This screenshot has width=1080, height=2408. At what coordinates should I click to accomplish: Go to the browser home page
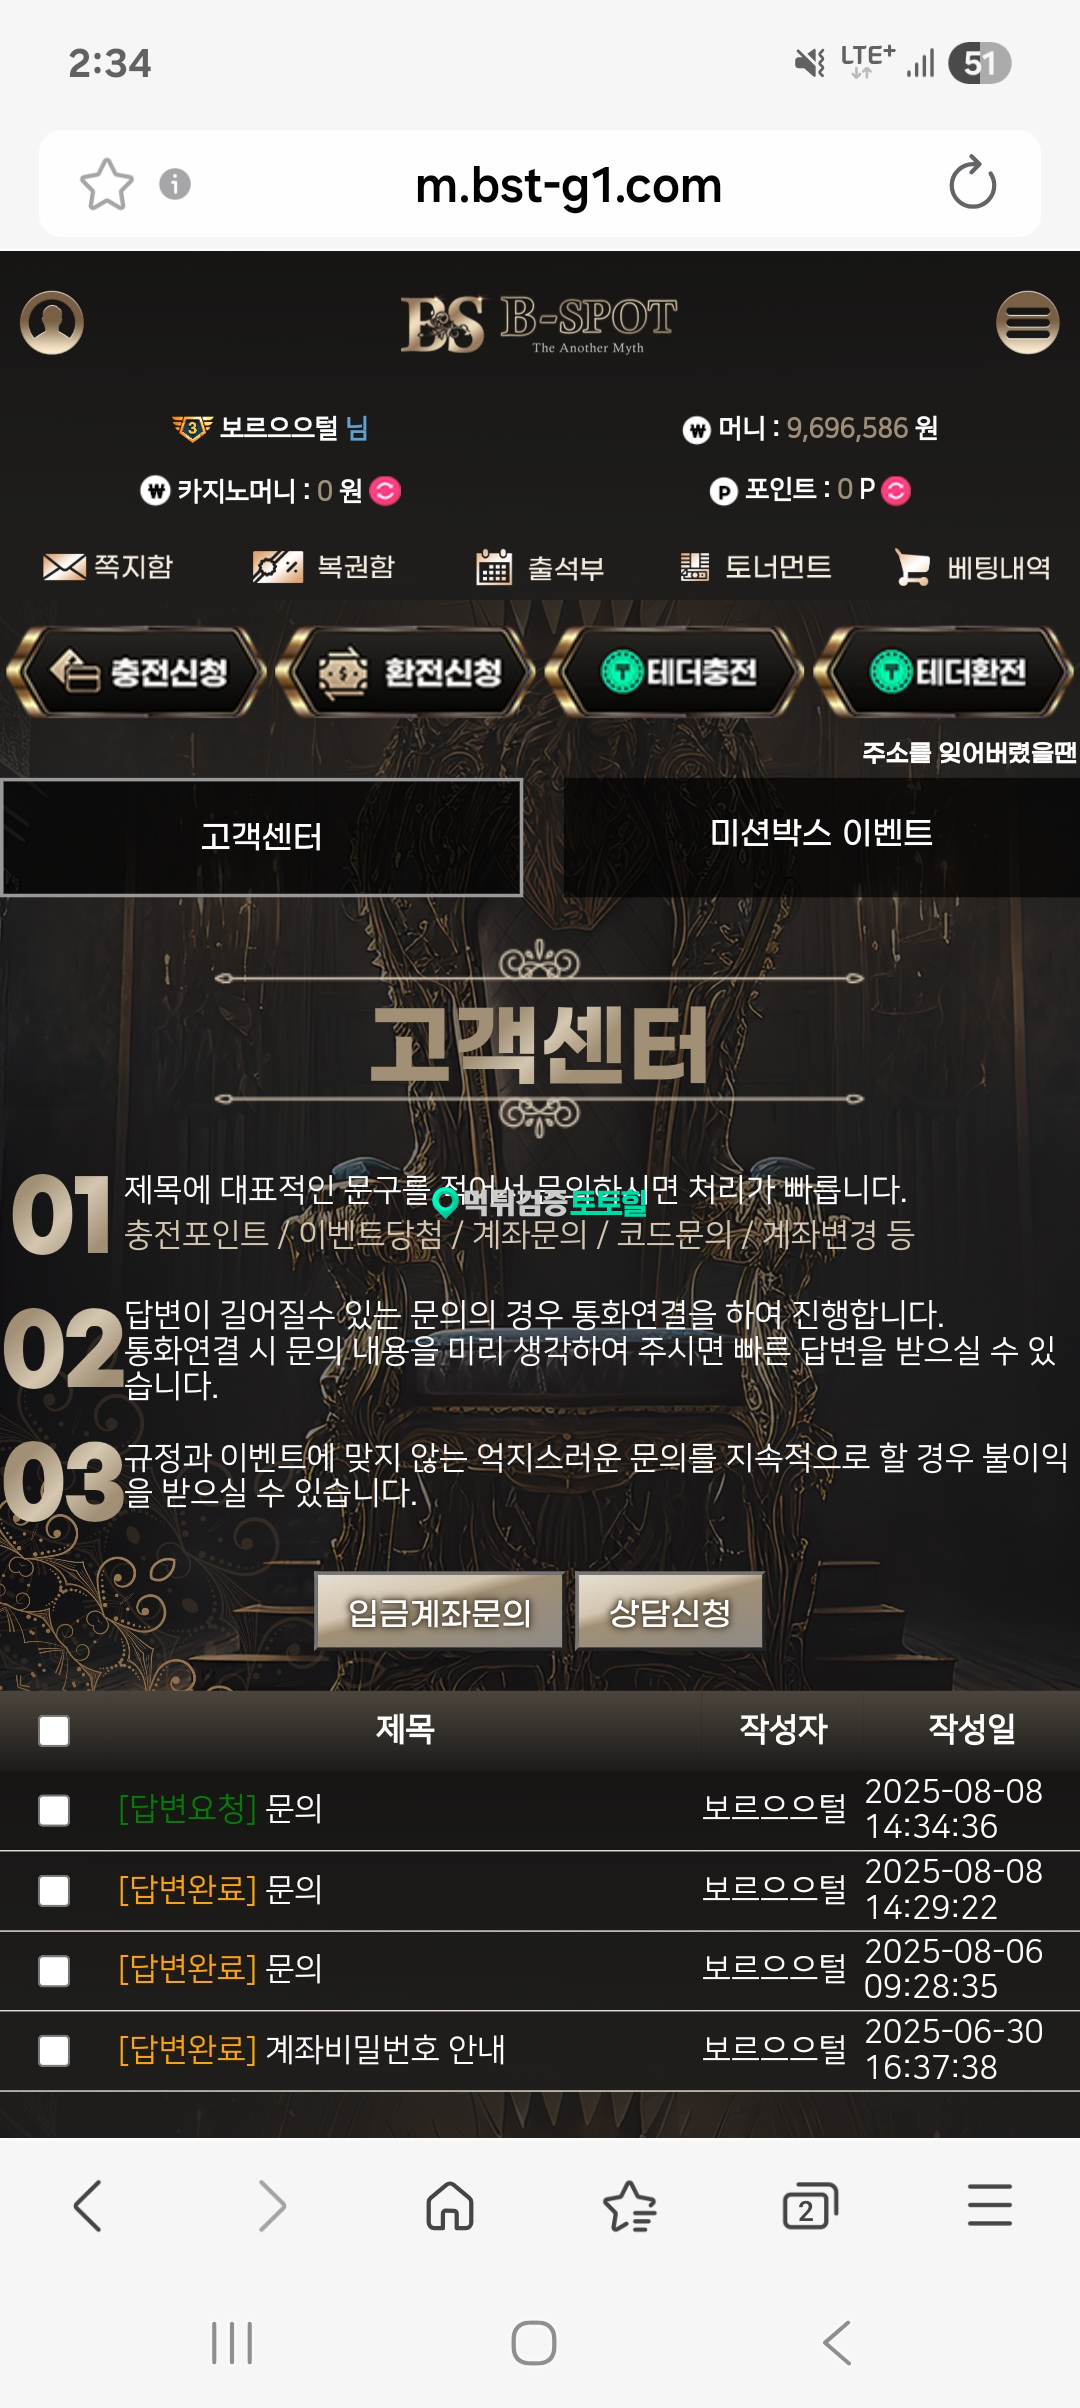pos(450,2205)
